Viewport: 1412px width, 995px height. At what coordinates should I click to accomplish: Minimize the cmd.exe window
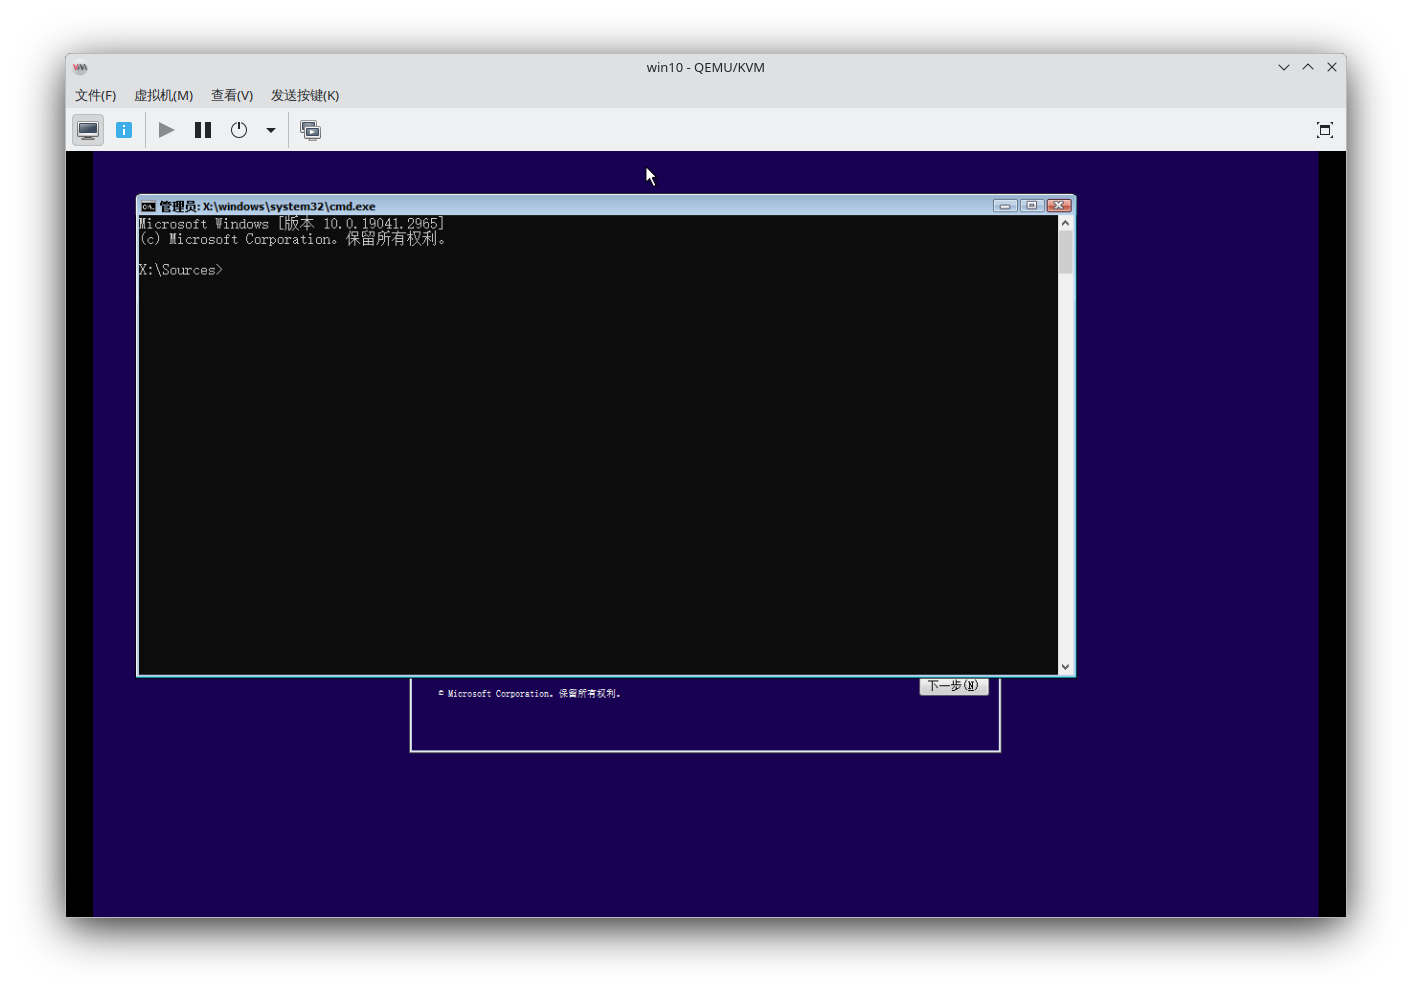(x=1005, y=205)
